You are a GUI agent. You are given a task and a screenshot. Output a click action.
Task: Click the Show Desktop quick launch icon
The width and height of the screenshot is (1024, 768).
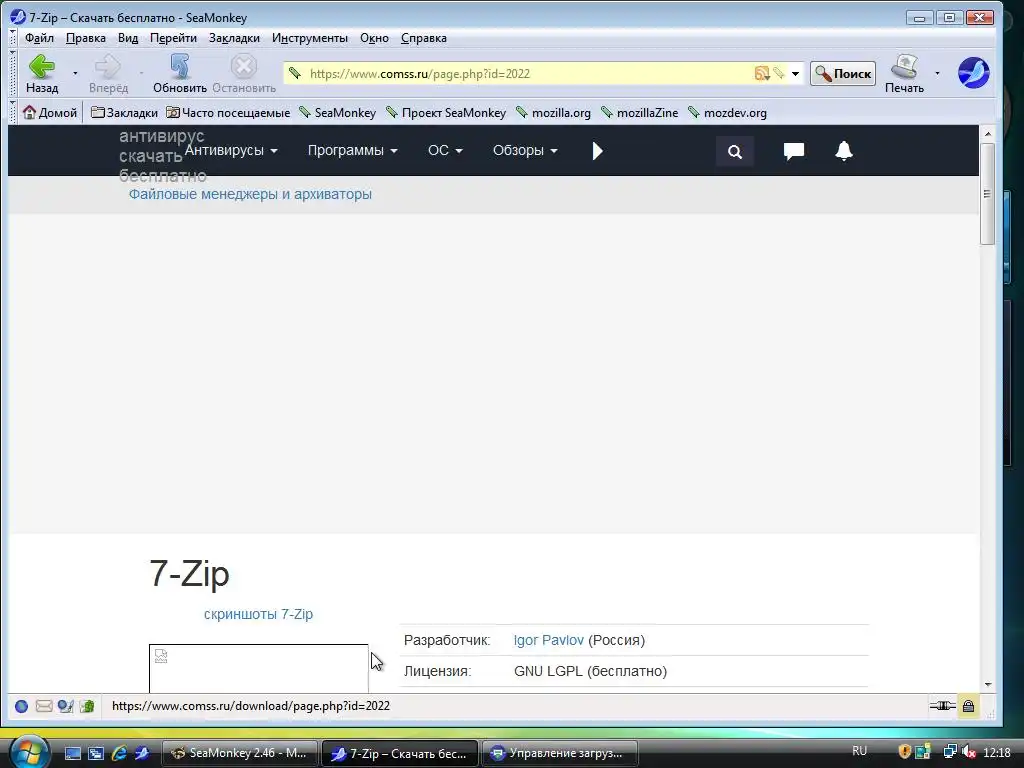pos(73,753)
